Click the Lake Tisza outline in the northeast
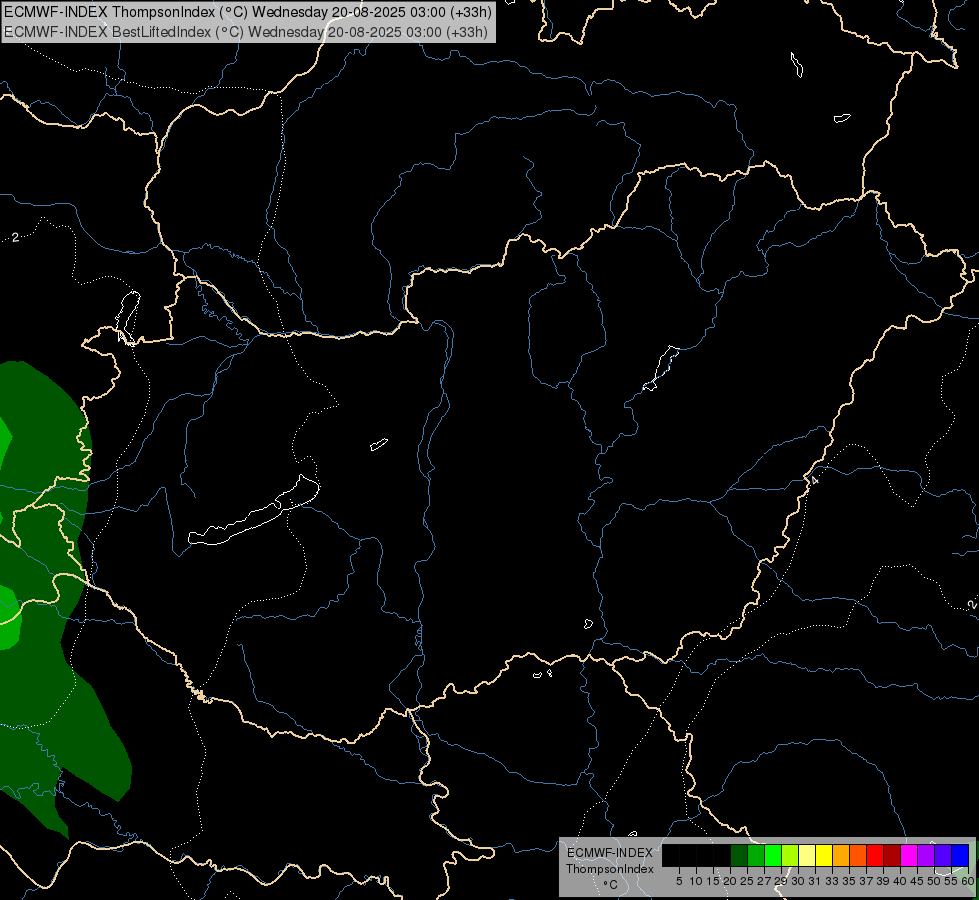The height and width of the screenshot is (900, 979). pos(661,368)
